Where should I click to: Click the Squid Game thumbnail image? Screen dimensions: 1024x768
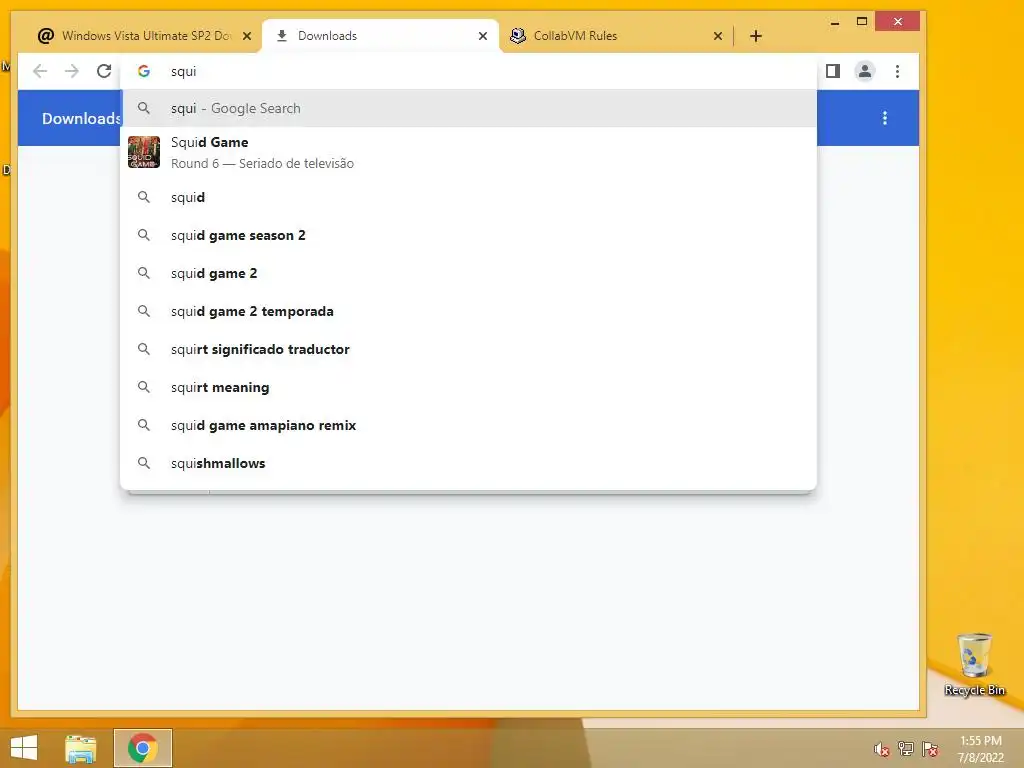click(144, 152)
